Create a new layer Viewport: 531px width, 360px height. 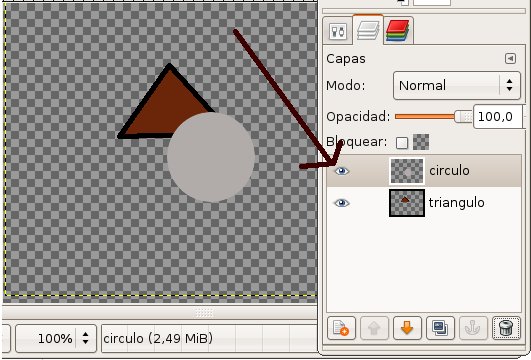(x=341, y=328)
